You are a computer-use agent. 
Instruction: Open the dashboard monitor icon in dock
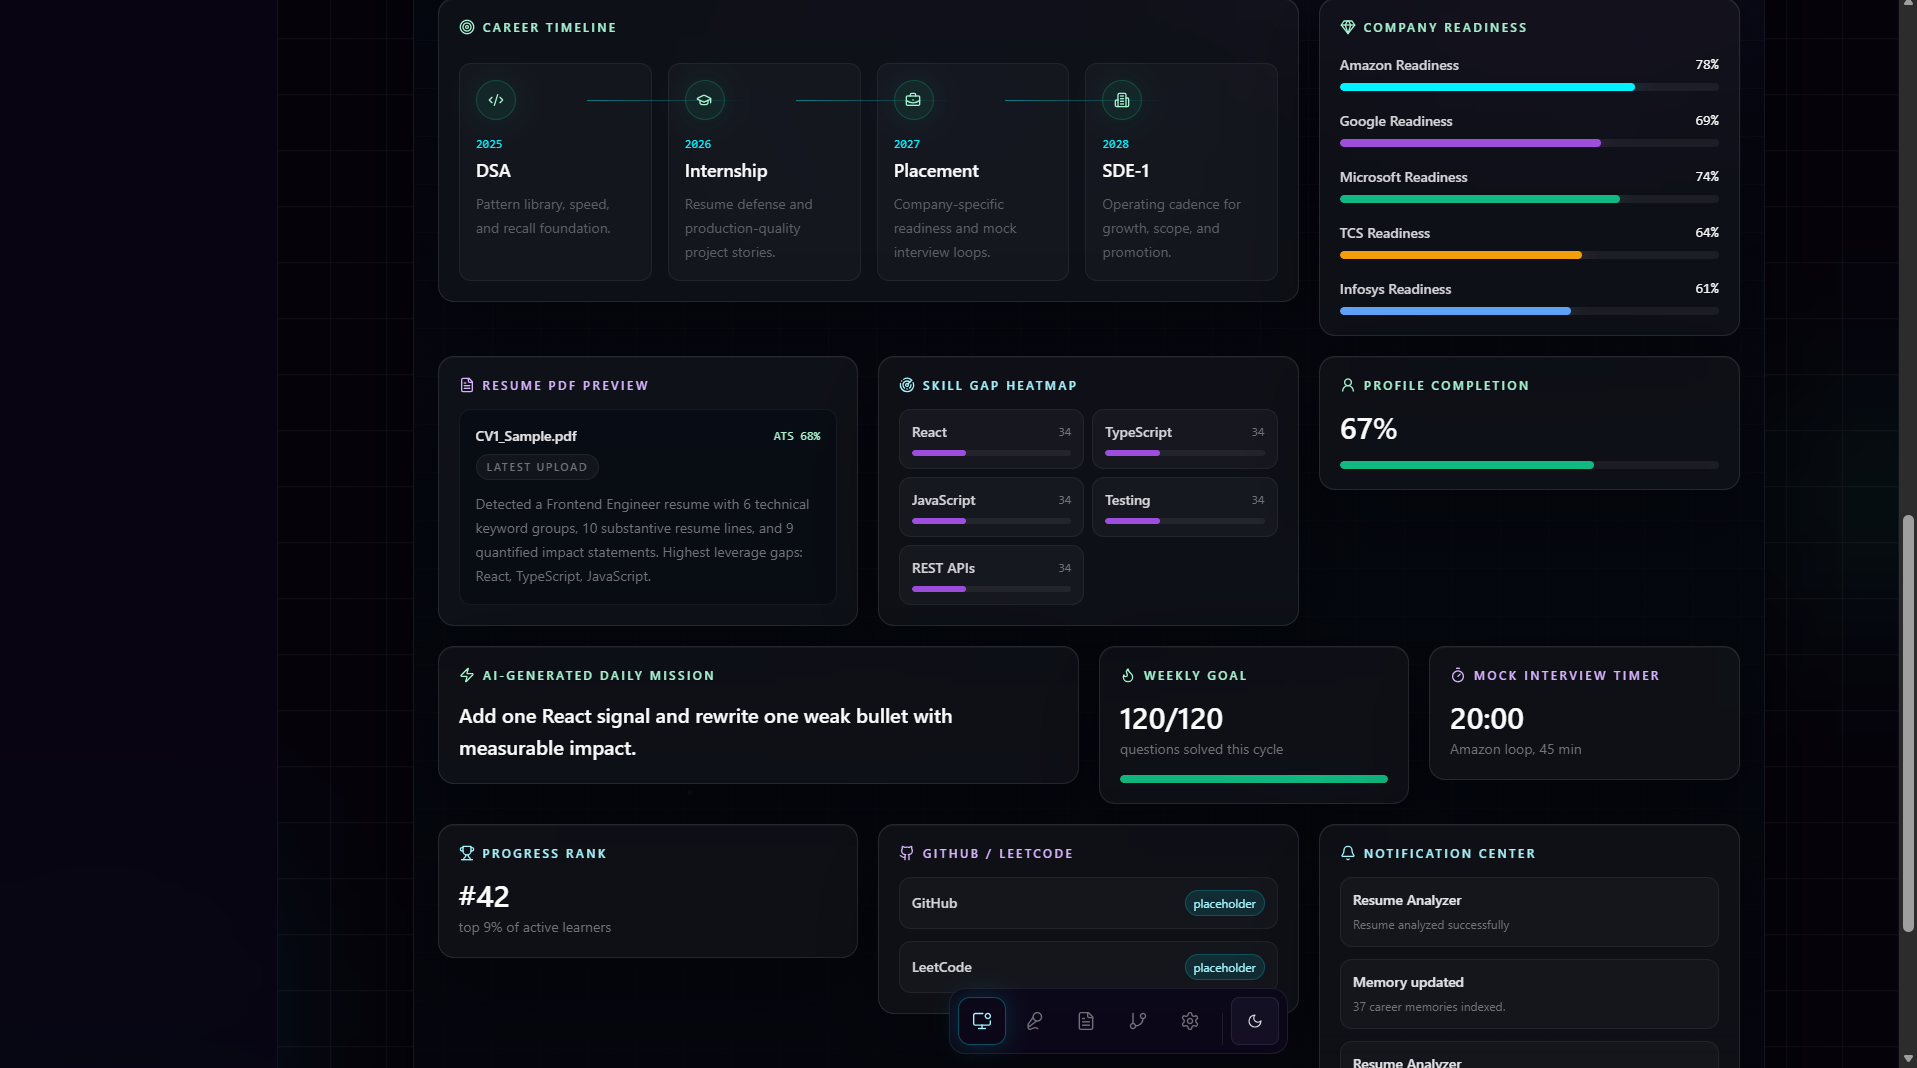(981, 1021)
